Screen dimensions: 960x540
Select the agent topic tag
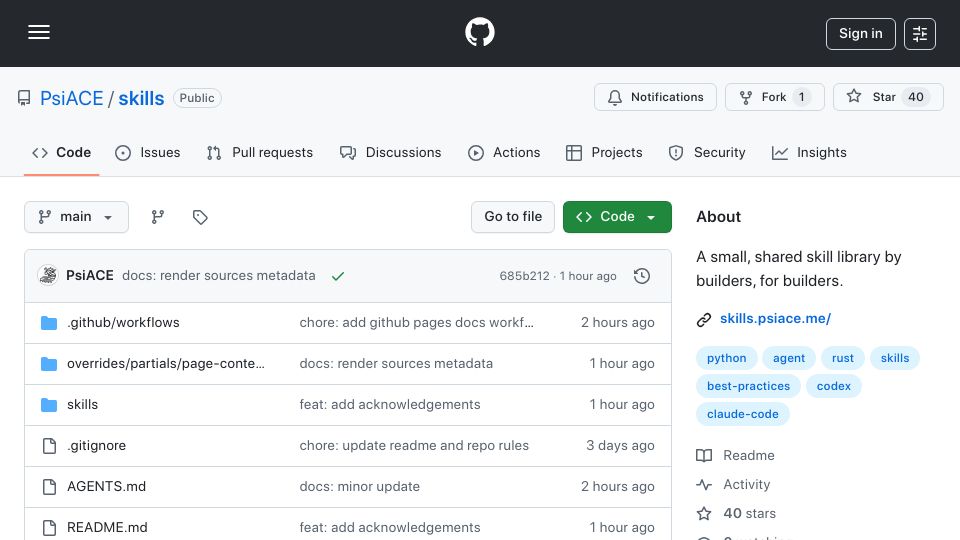(789, 358)
